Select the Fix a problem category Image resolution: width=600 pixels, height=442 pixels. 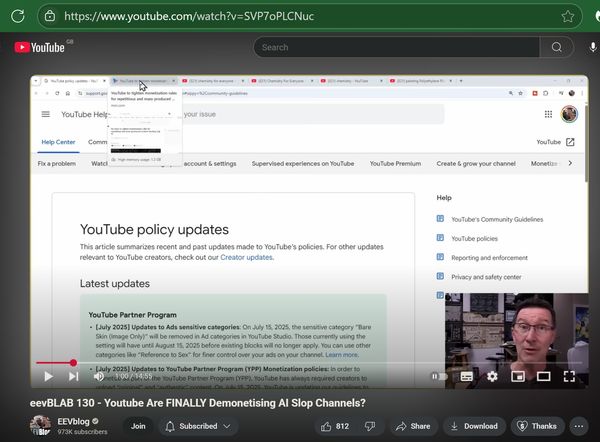57,163
